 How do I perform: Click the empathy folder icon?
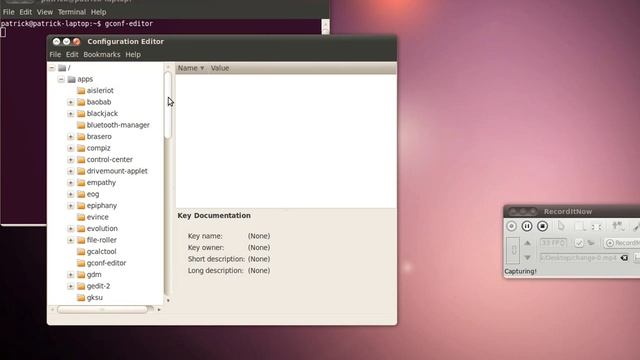[81, 182]
